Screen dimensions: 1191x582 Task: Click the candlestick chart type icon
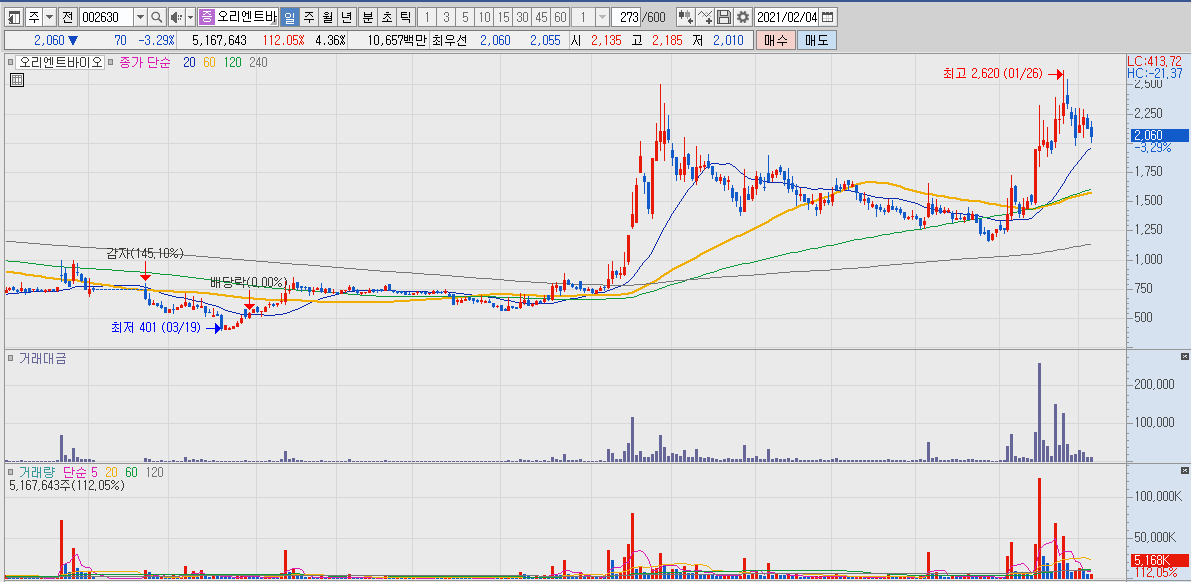[685, 17]
